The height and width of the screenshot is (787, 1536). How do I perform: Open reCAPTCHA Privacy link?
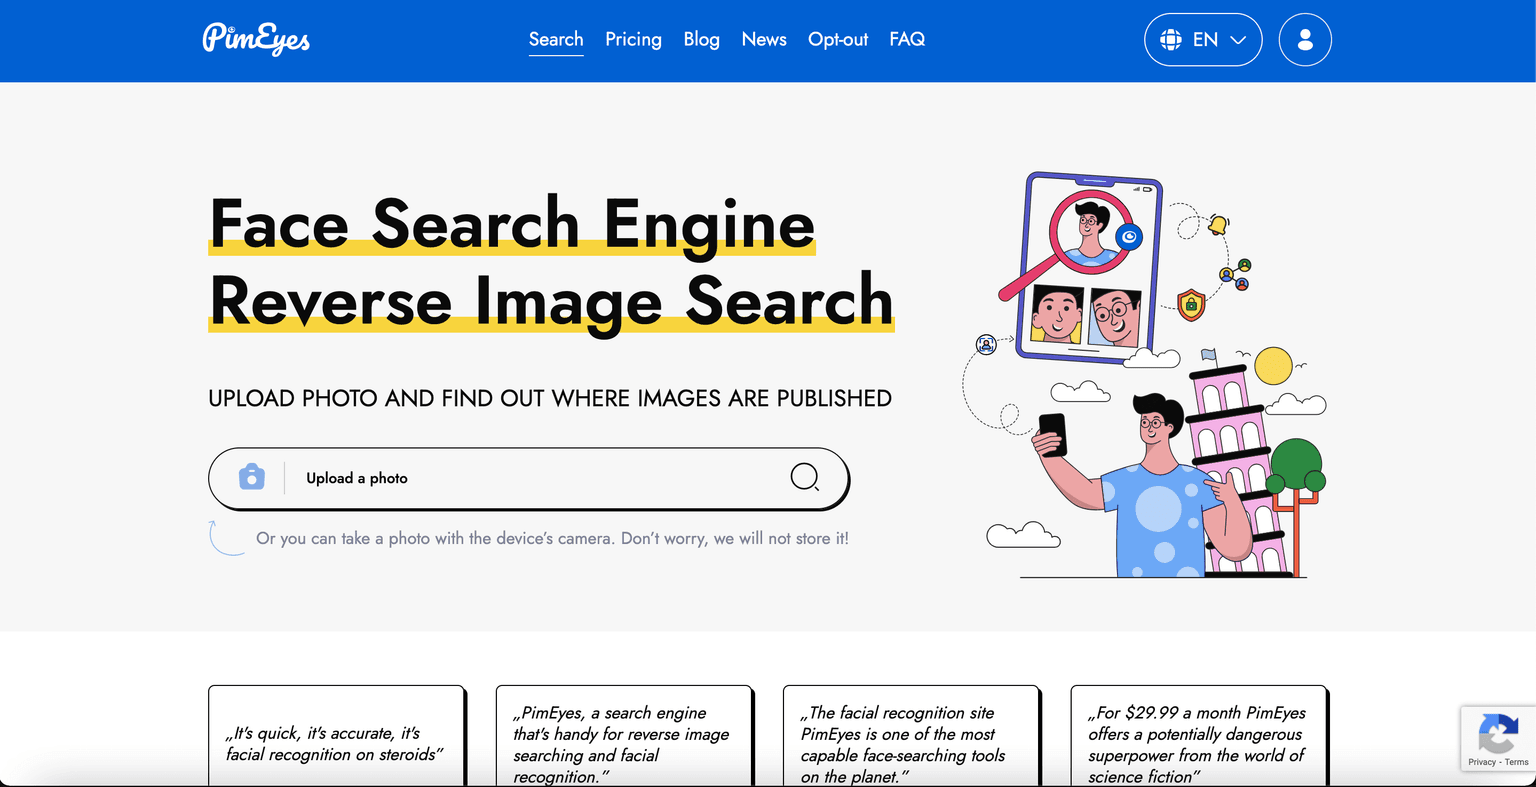1482,762
